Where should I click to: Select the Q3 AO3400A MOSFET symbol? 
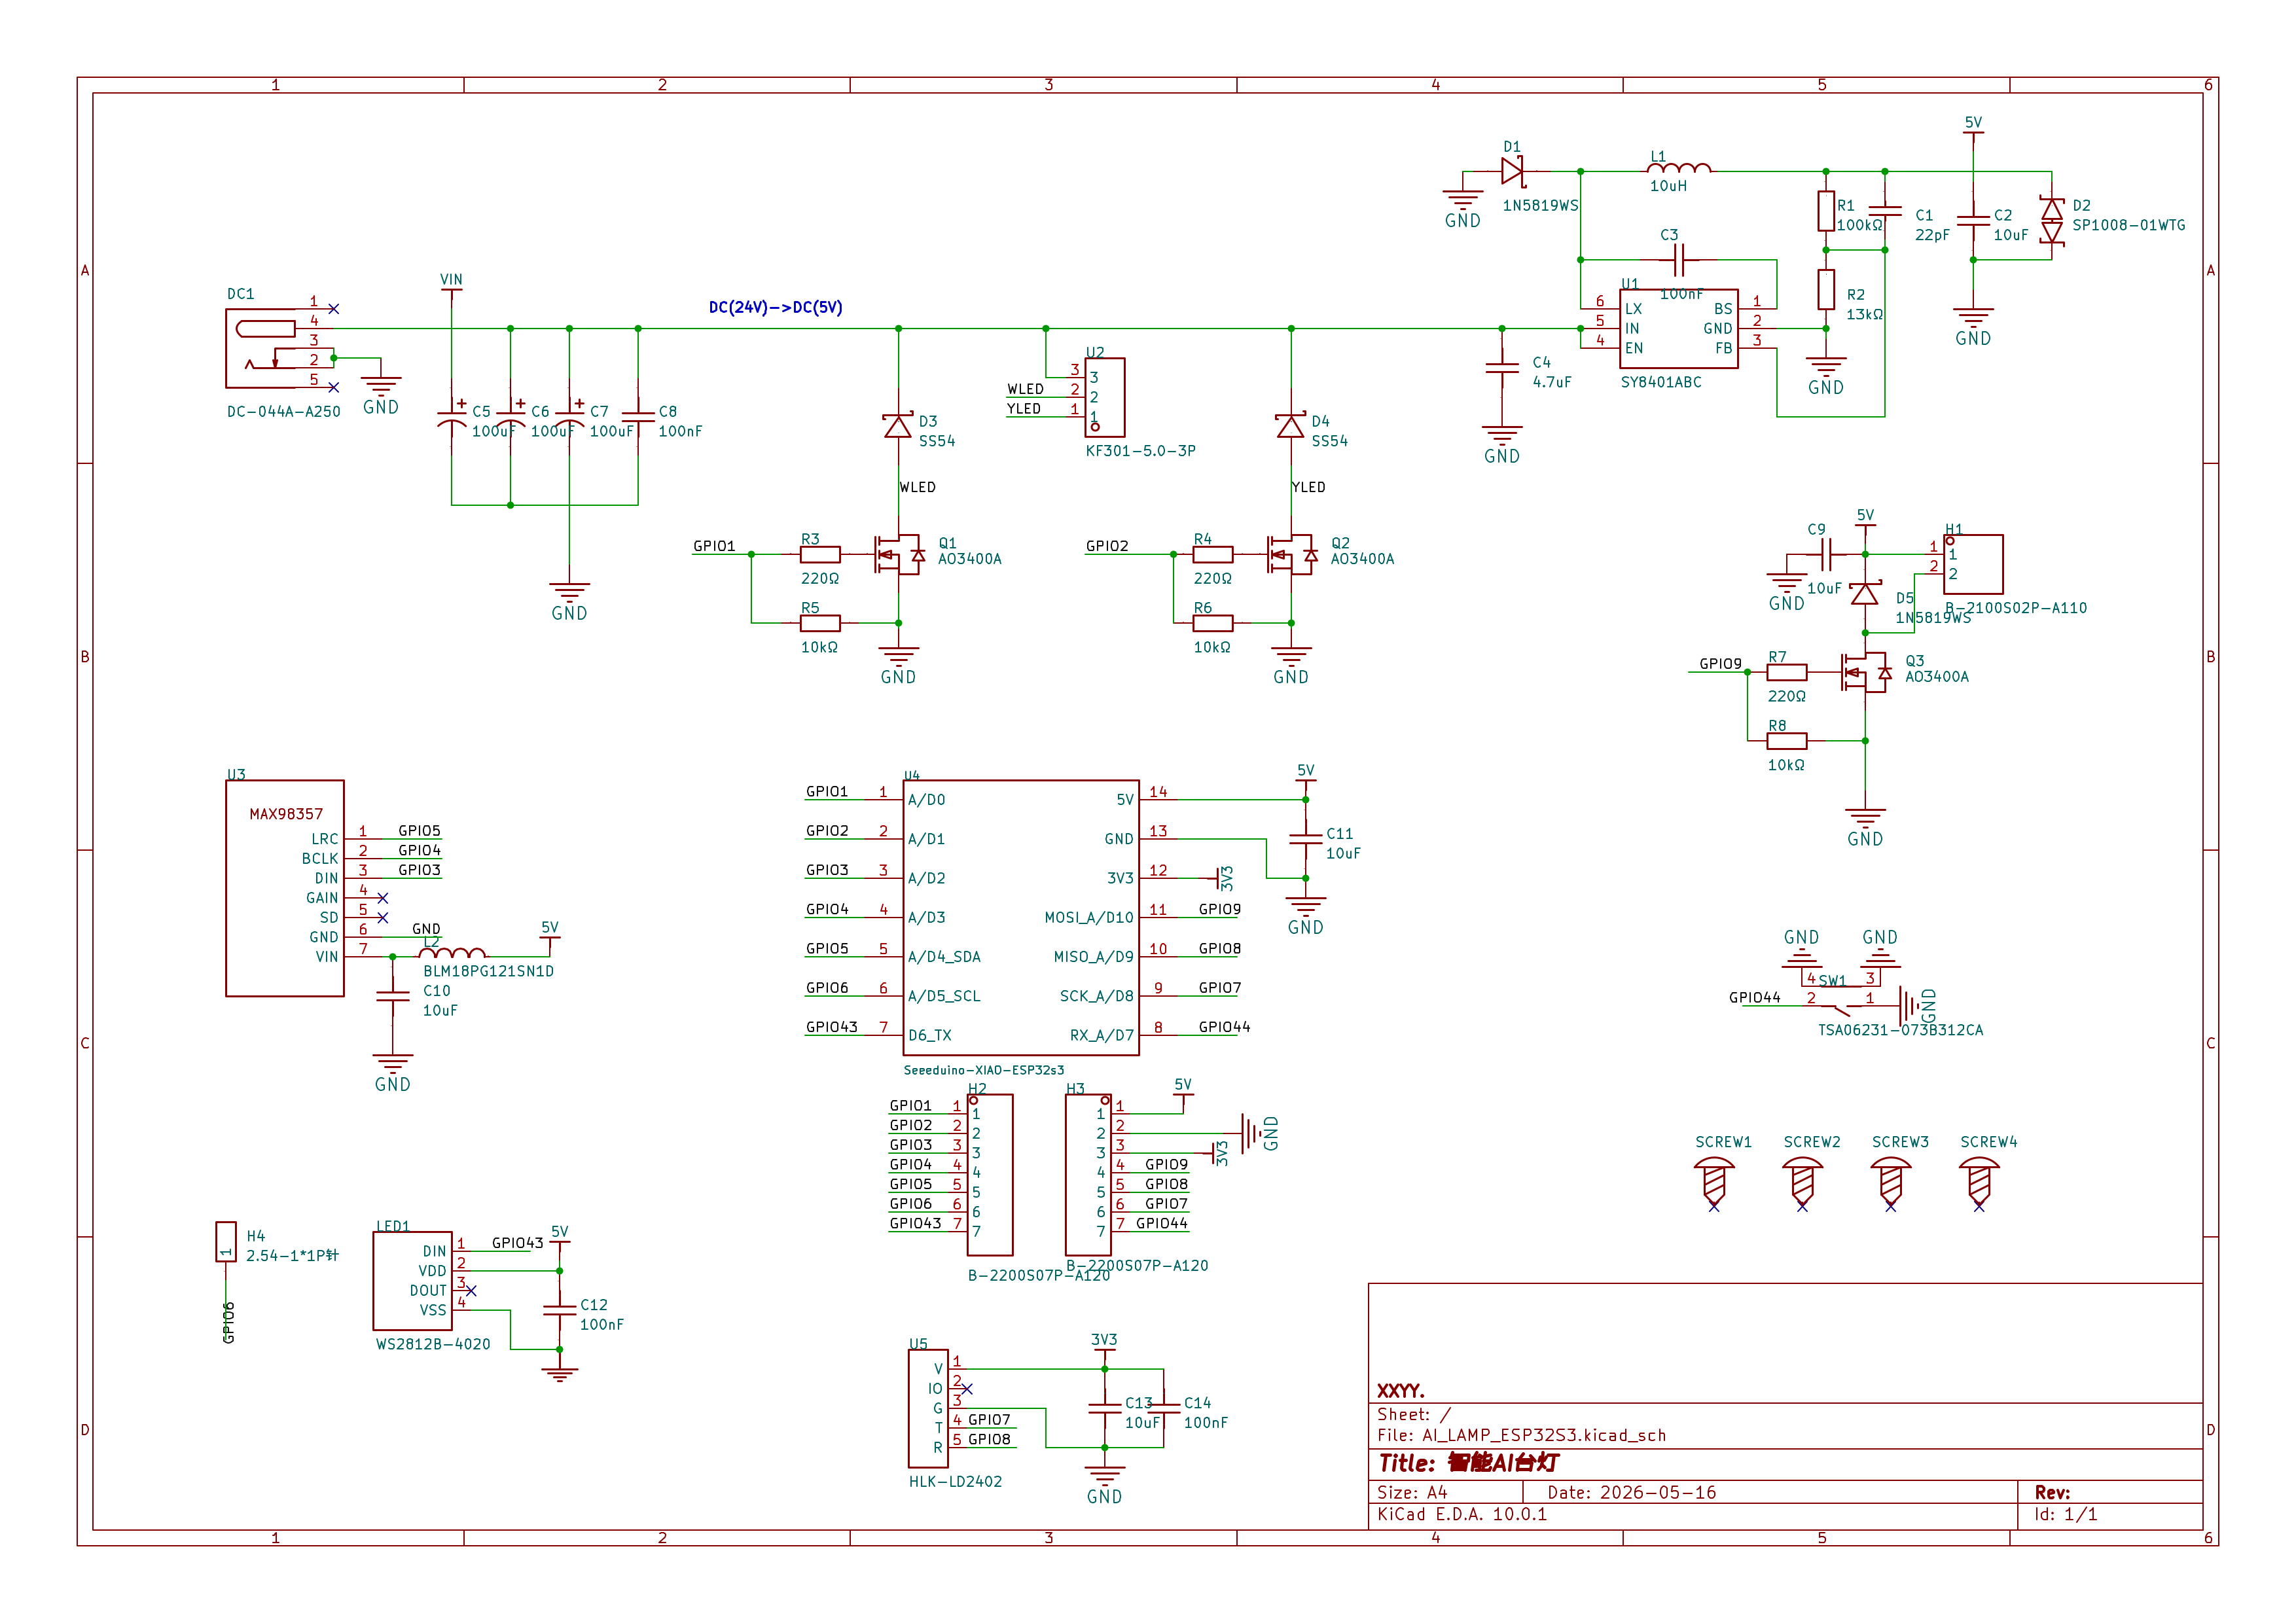point(1866,672)
